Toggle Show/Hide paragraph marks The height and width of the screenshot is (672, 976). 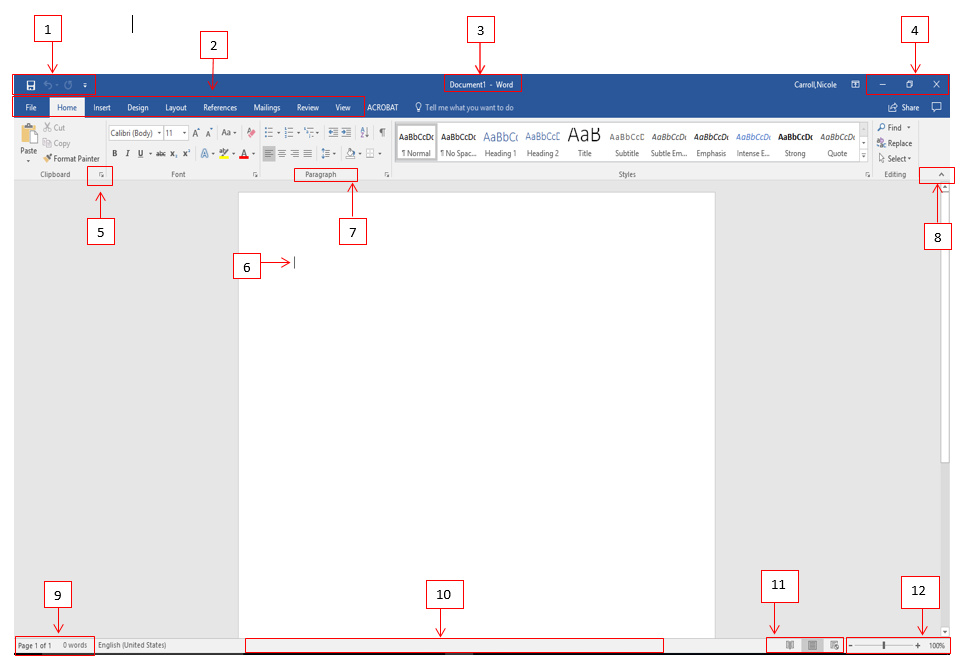[x=382, y=132]
